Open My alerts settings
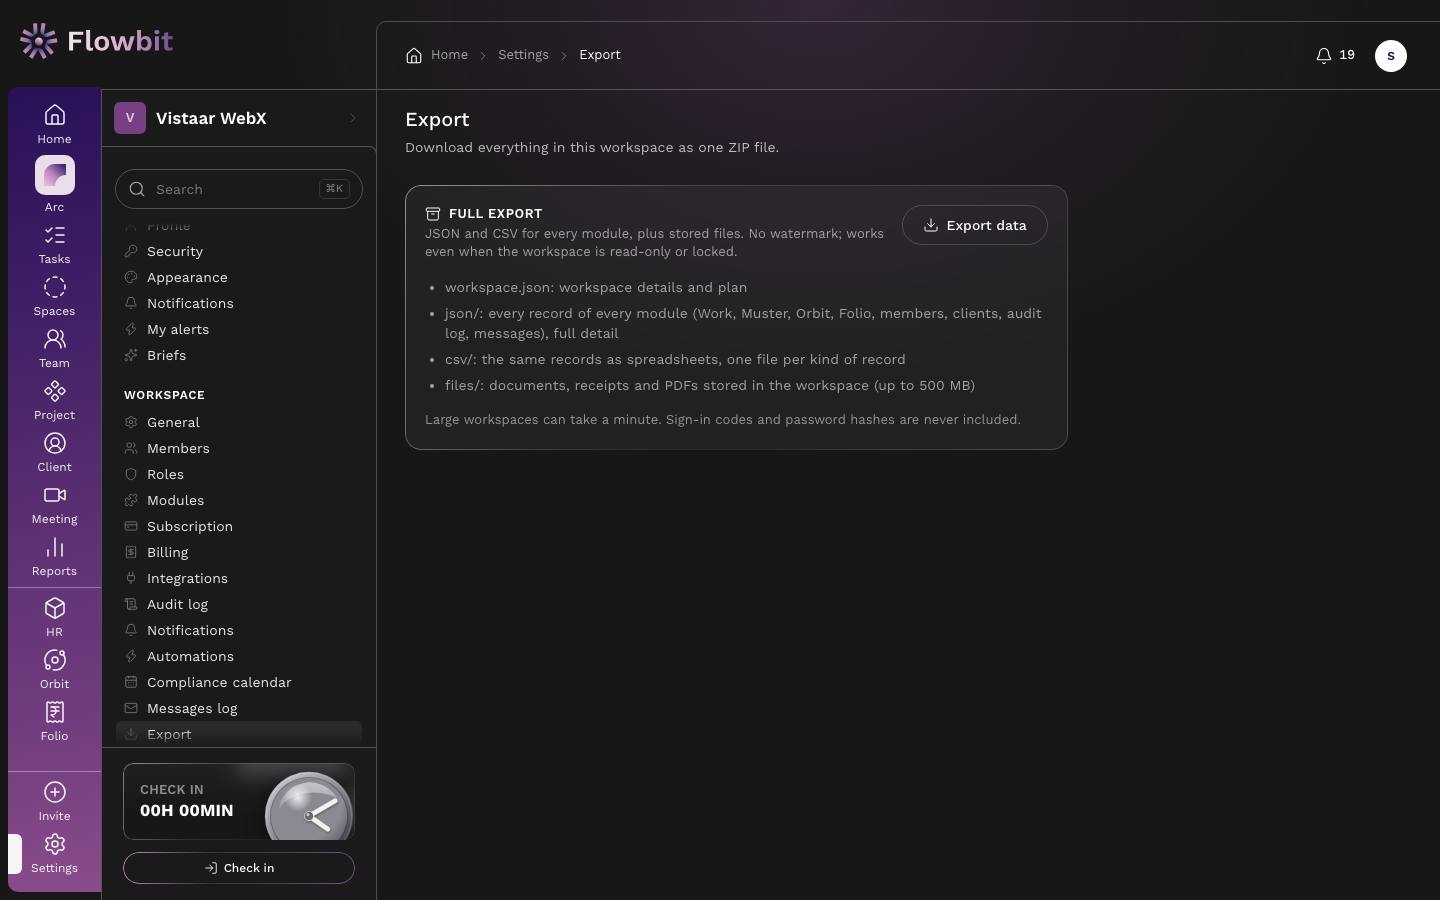This screenshot has height=900, width=1440. (239, 330)
